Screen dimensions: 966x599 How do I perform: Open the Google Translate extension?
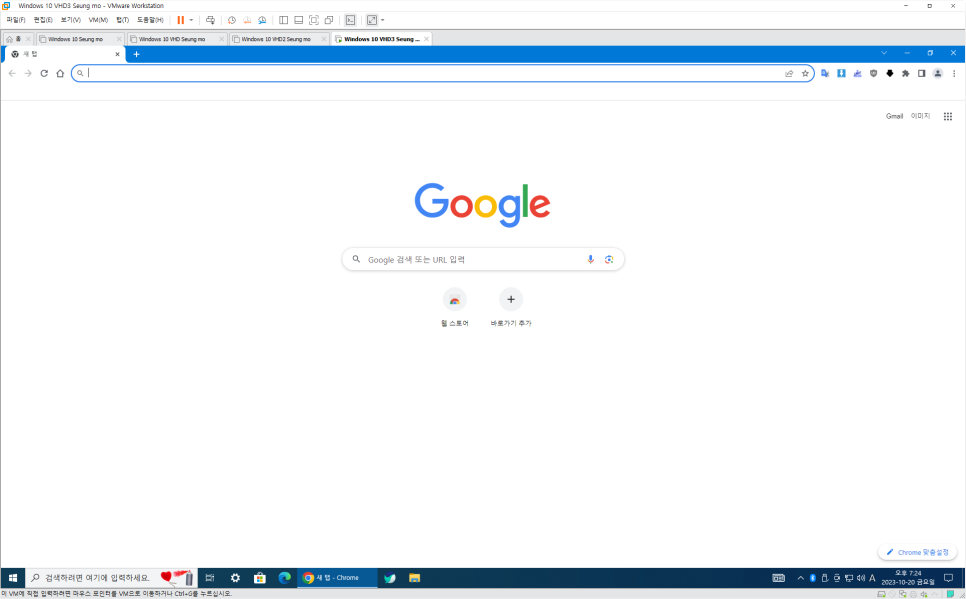point(825,73)
